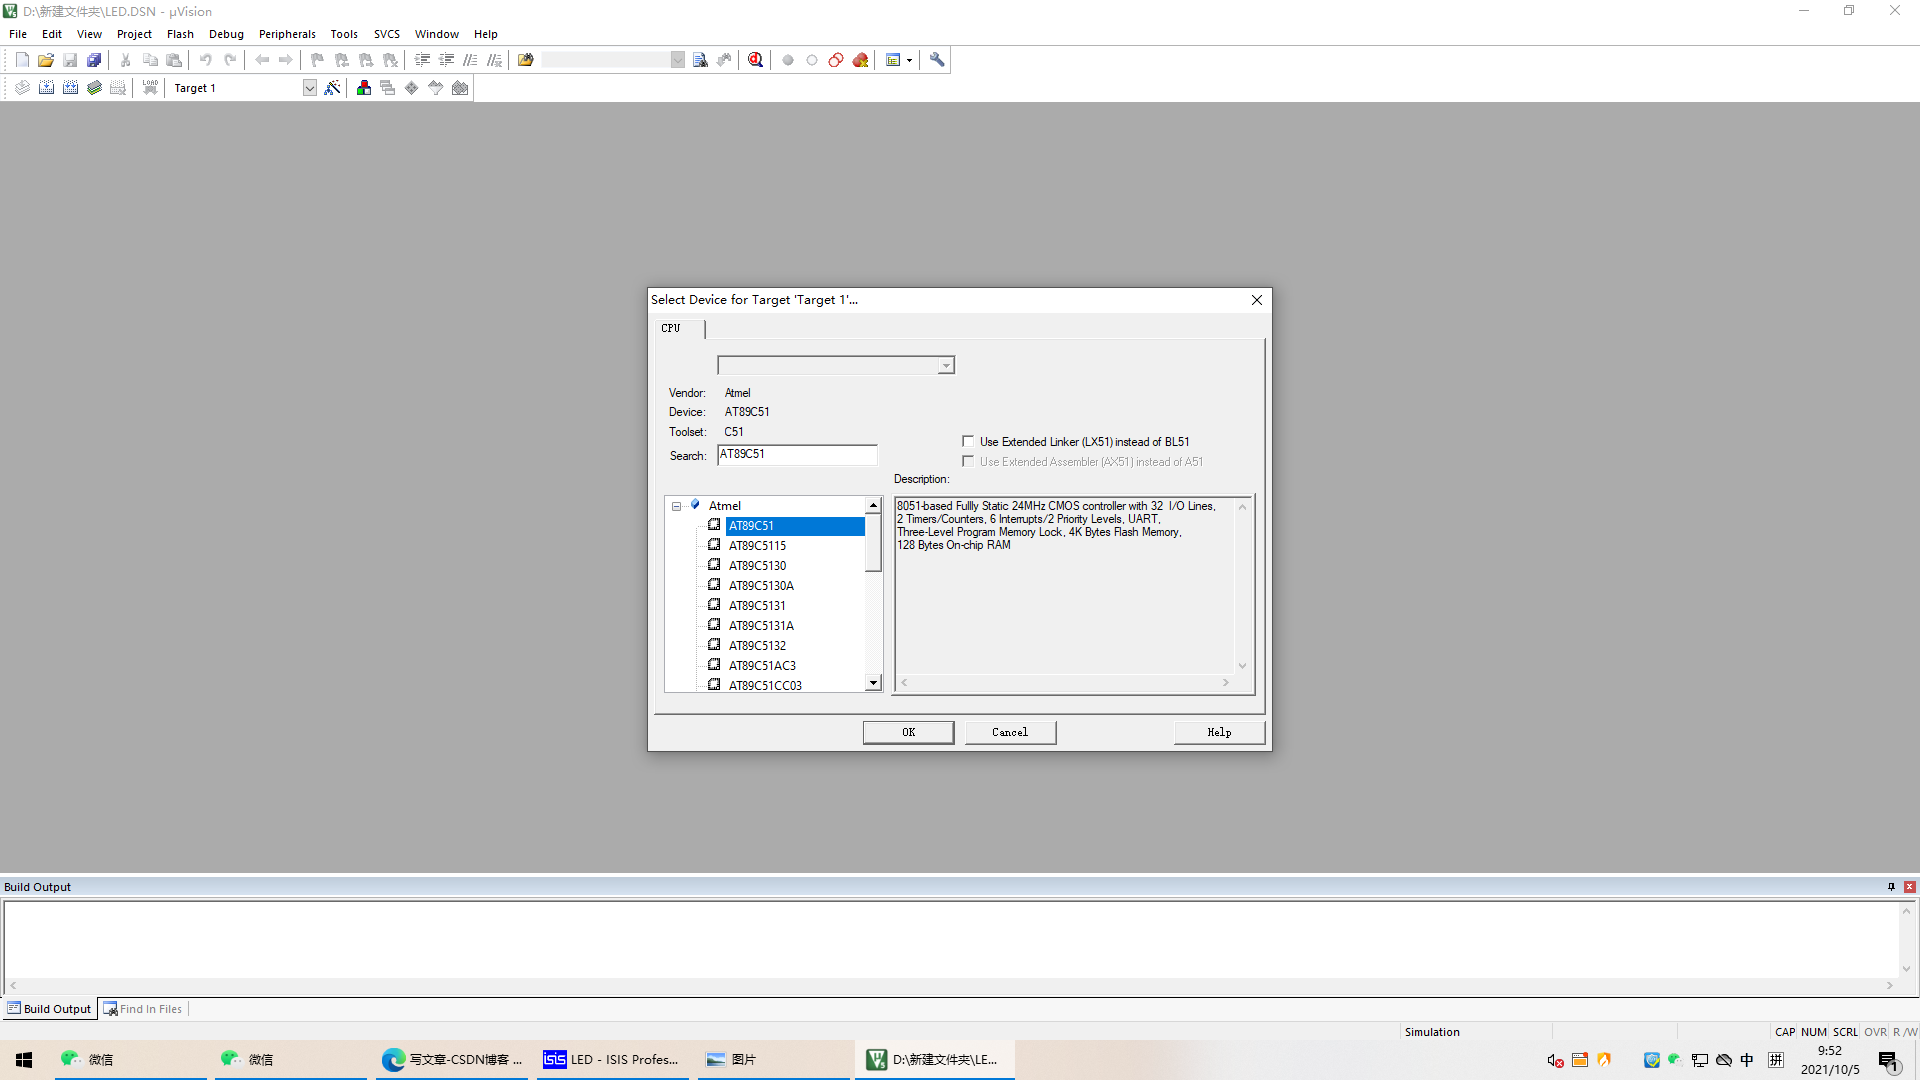Enable Use Extended Assembler AX51 checkbox
The width and height of the screenshot is (1920, 1080).
tap(968, 462)
